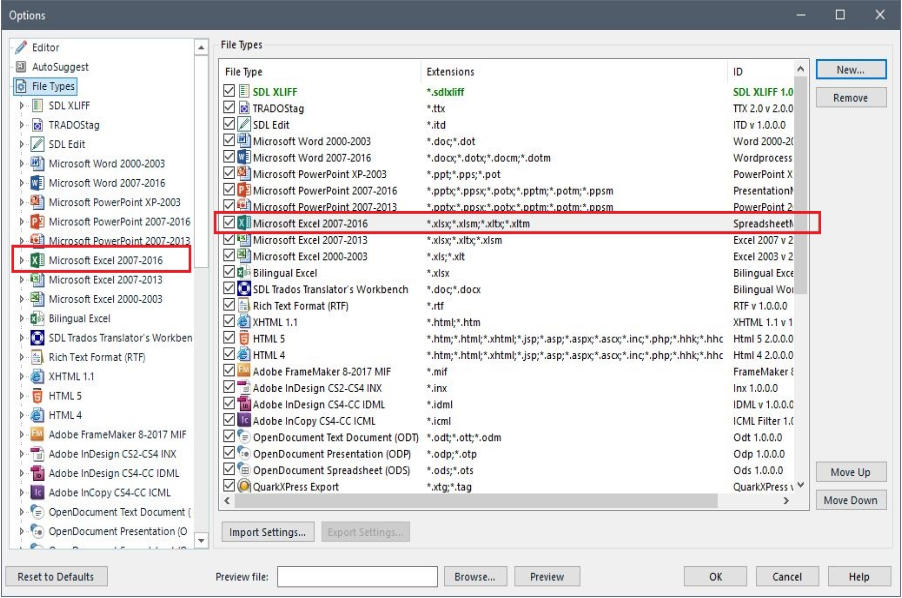
Task: Click the Editor pencil icon in the tree
Action: coord(21,47)
